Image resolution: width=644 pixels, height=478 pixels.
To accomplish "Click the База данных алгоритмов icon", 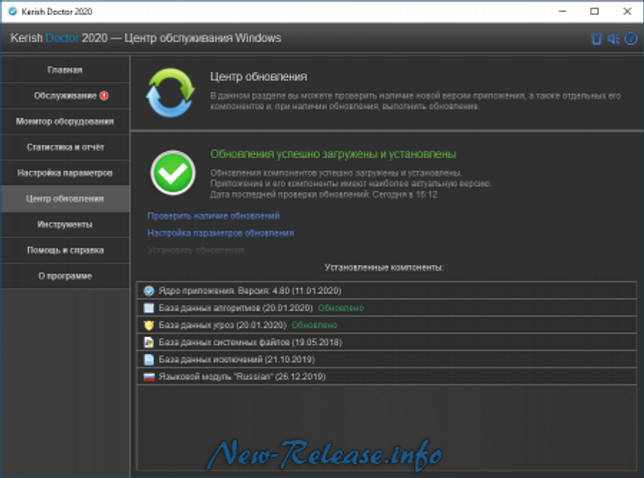I will (x=149, y=308).
